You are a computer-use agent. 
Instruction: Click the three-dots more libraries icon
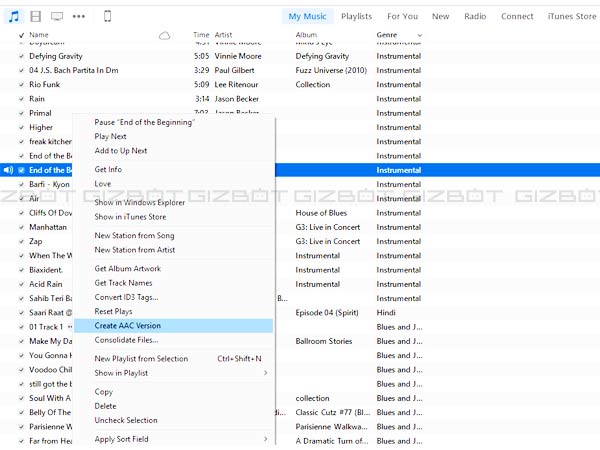tap(79, 16)
